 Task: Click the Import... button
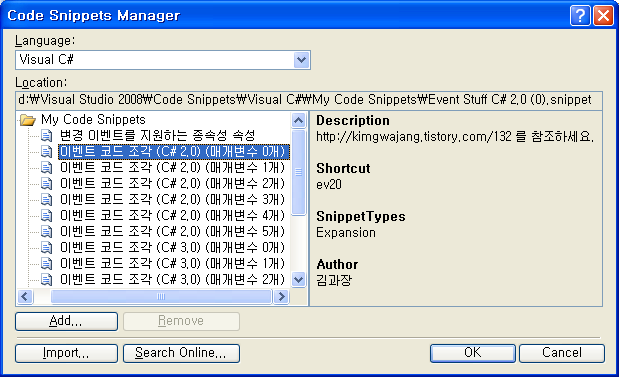point(66,353)
